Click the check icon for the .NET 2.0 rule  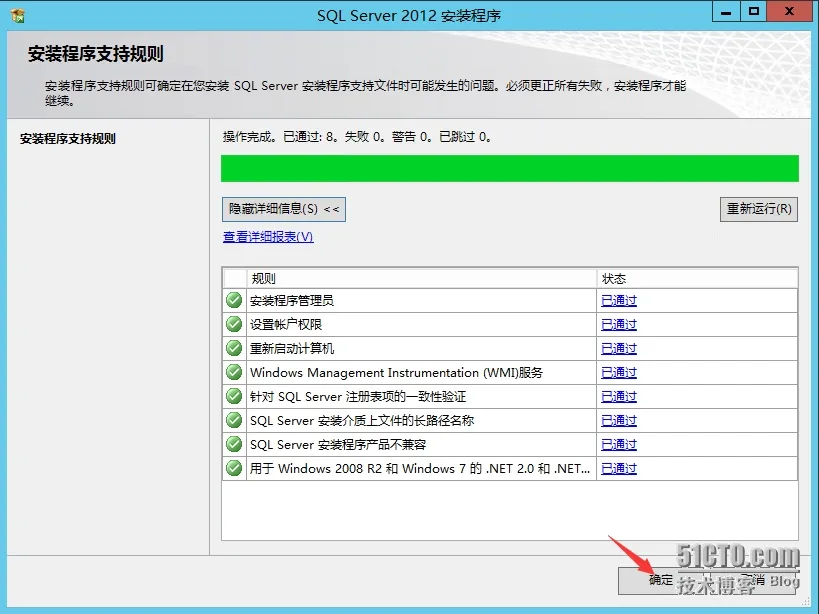(234, 468)
